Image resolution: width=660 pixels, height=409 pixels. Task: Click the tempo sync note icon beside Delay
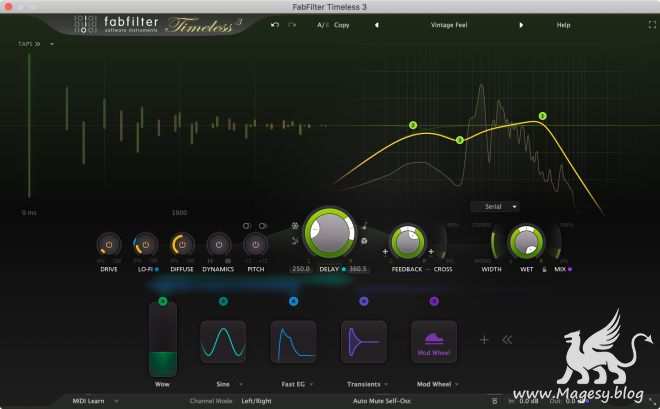tap(365, 226)
